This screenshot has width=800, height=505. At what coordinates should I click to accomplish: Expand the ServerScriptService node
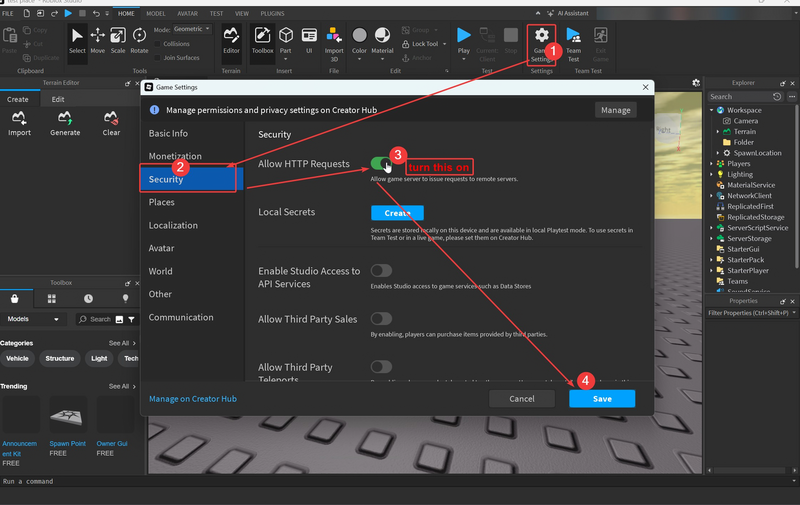[x=712, y=228]
